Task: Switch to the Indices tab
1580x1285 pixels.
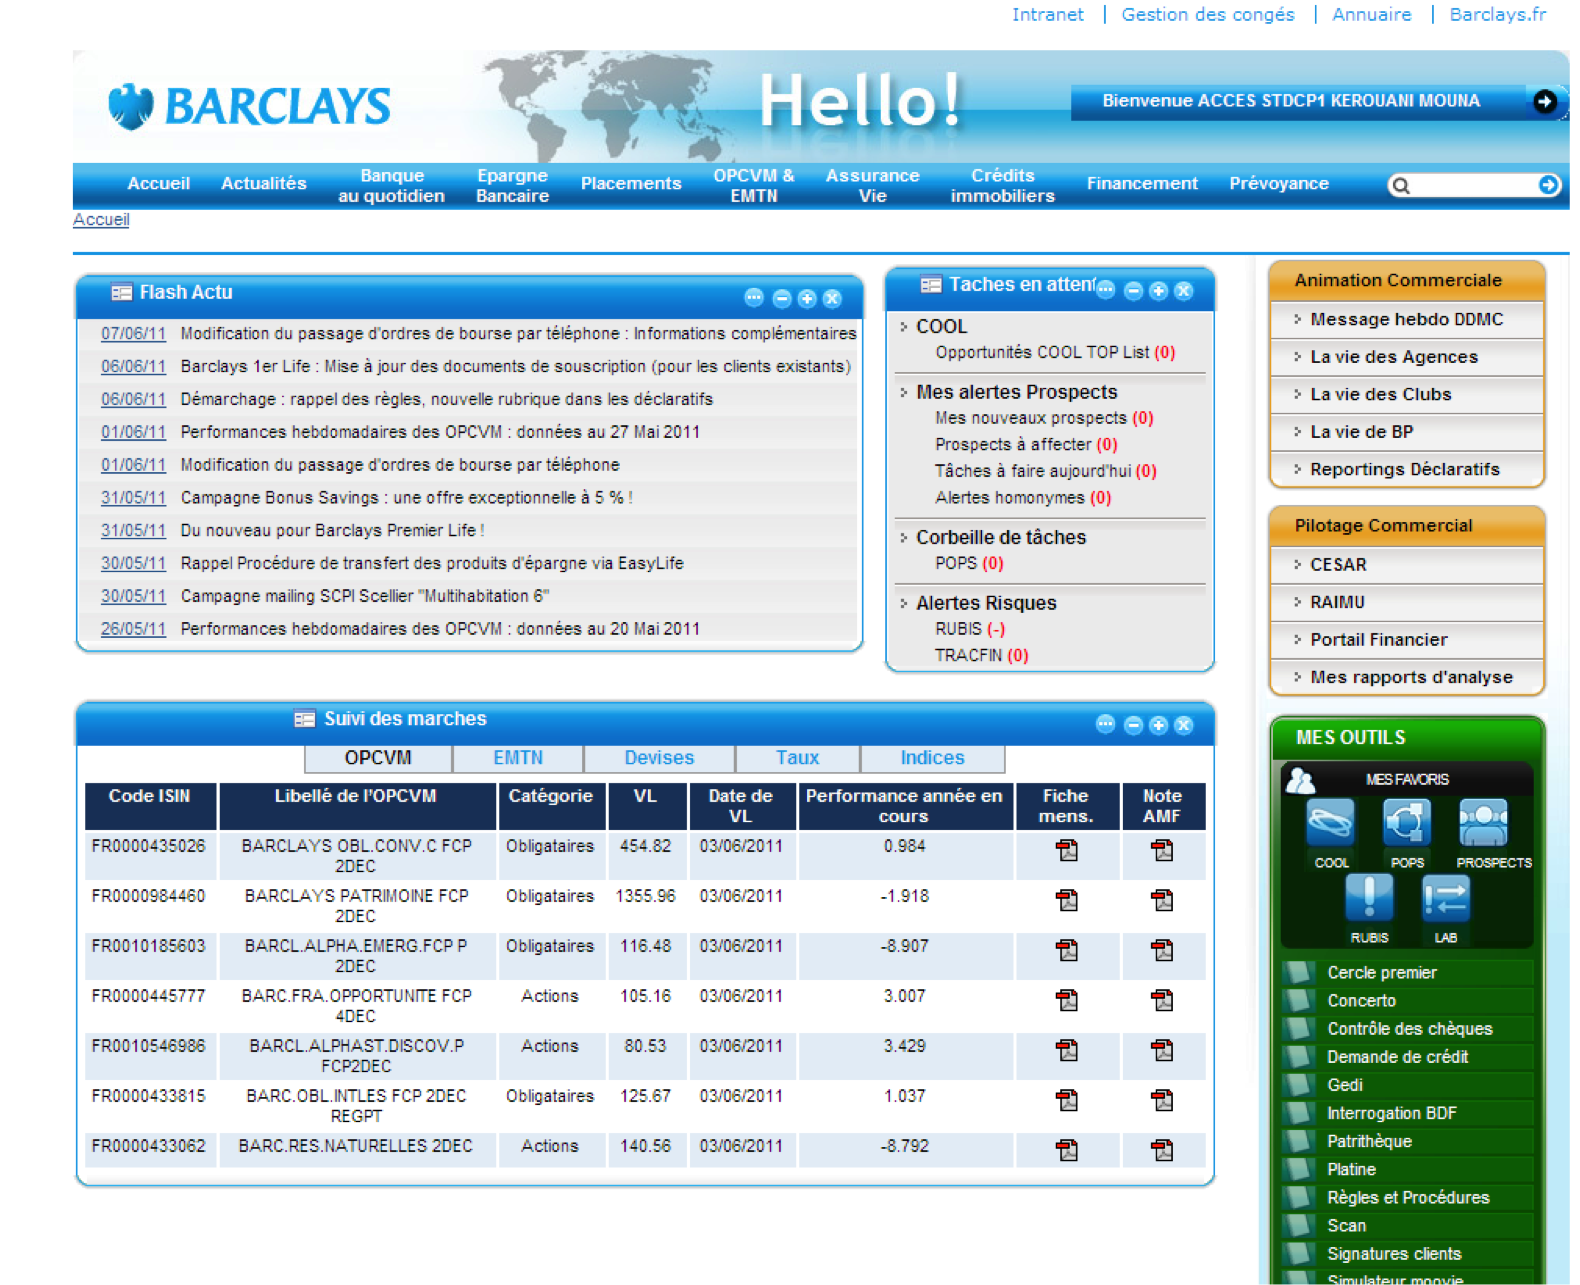Action: [932, 758]
